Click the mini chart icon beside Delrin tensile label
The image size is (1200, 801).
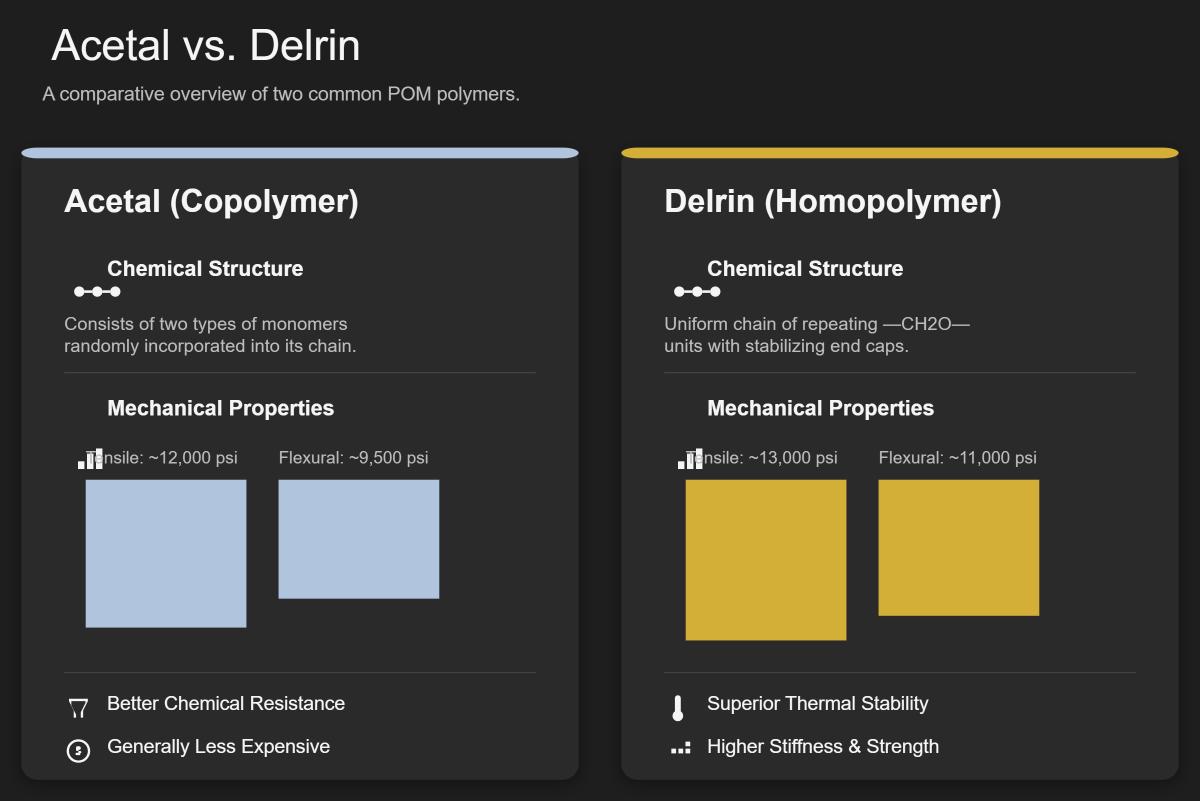tap(689, 458)
